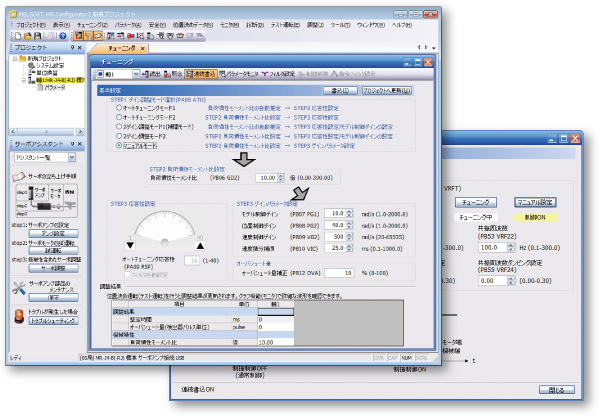This screenshot has height=420, width=600.
Task: Click the 連続書込 toolbar icon
Action: tap(201, 74)
